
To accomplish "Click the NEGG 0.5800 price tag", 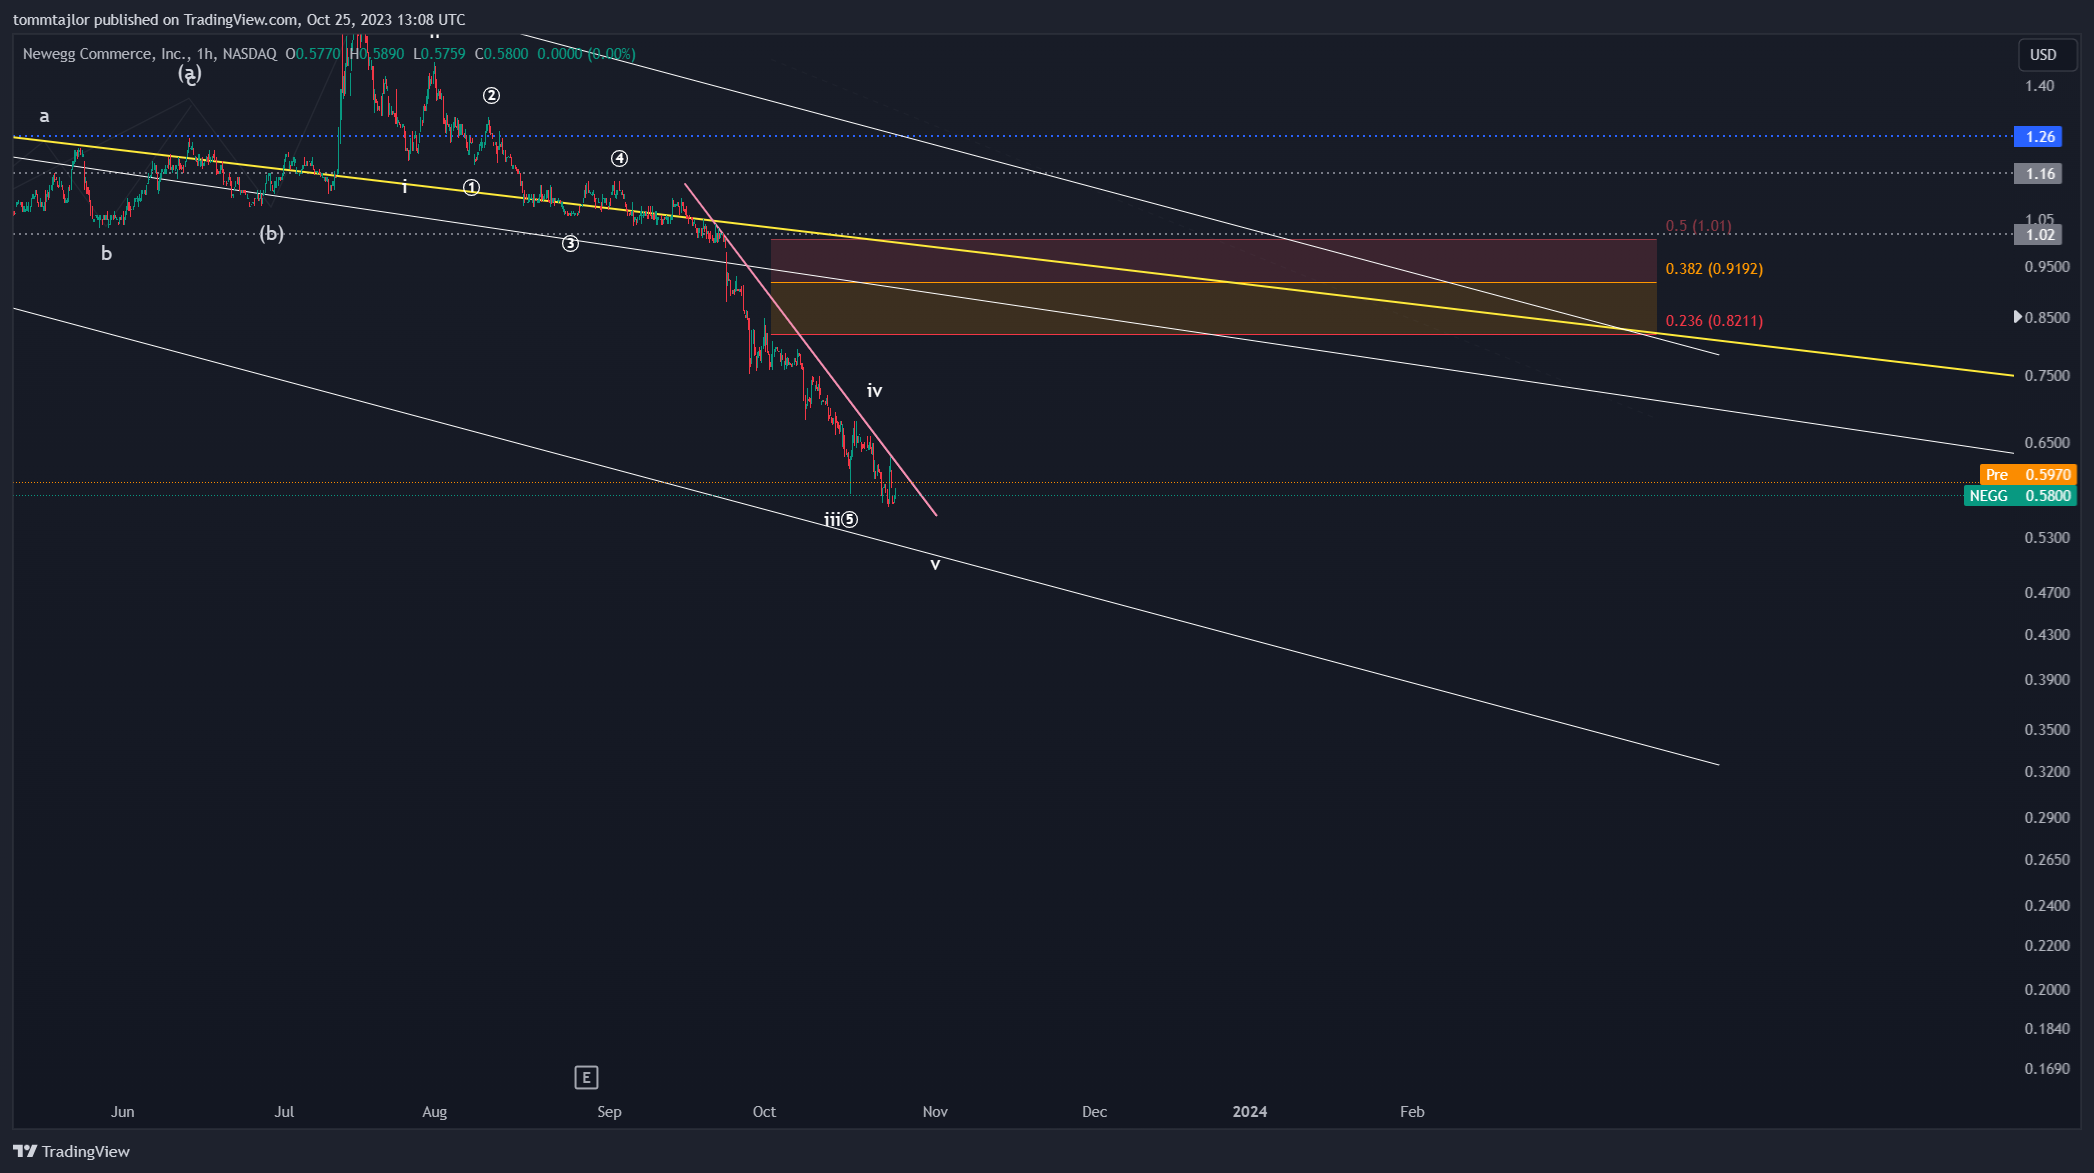I will tap(2020, 496).
